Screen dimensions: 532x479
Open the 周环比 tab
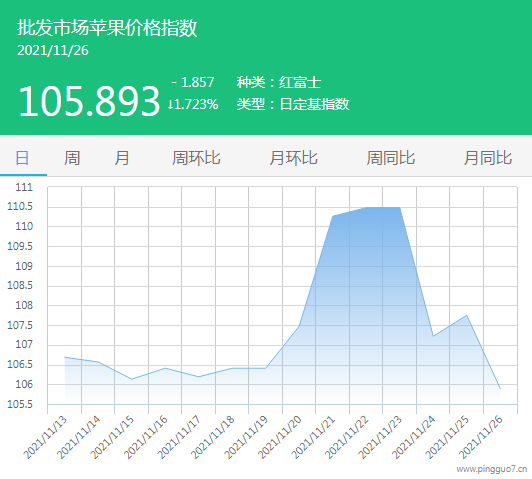(196, 158)
